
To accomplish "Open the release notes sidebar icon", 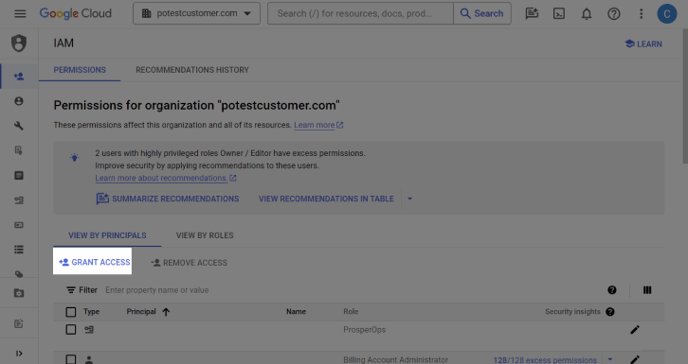I will coord(19,324).
